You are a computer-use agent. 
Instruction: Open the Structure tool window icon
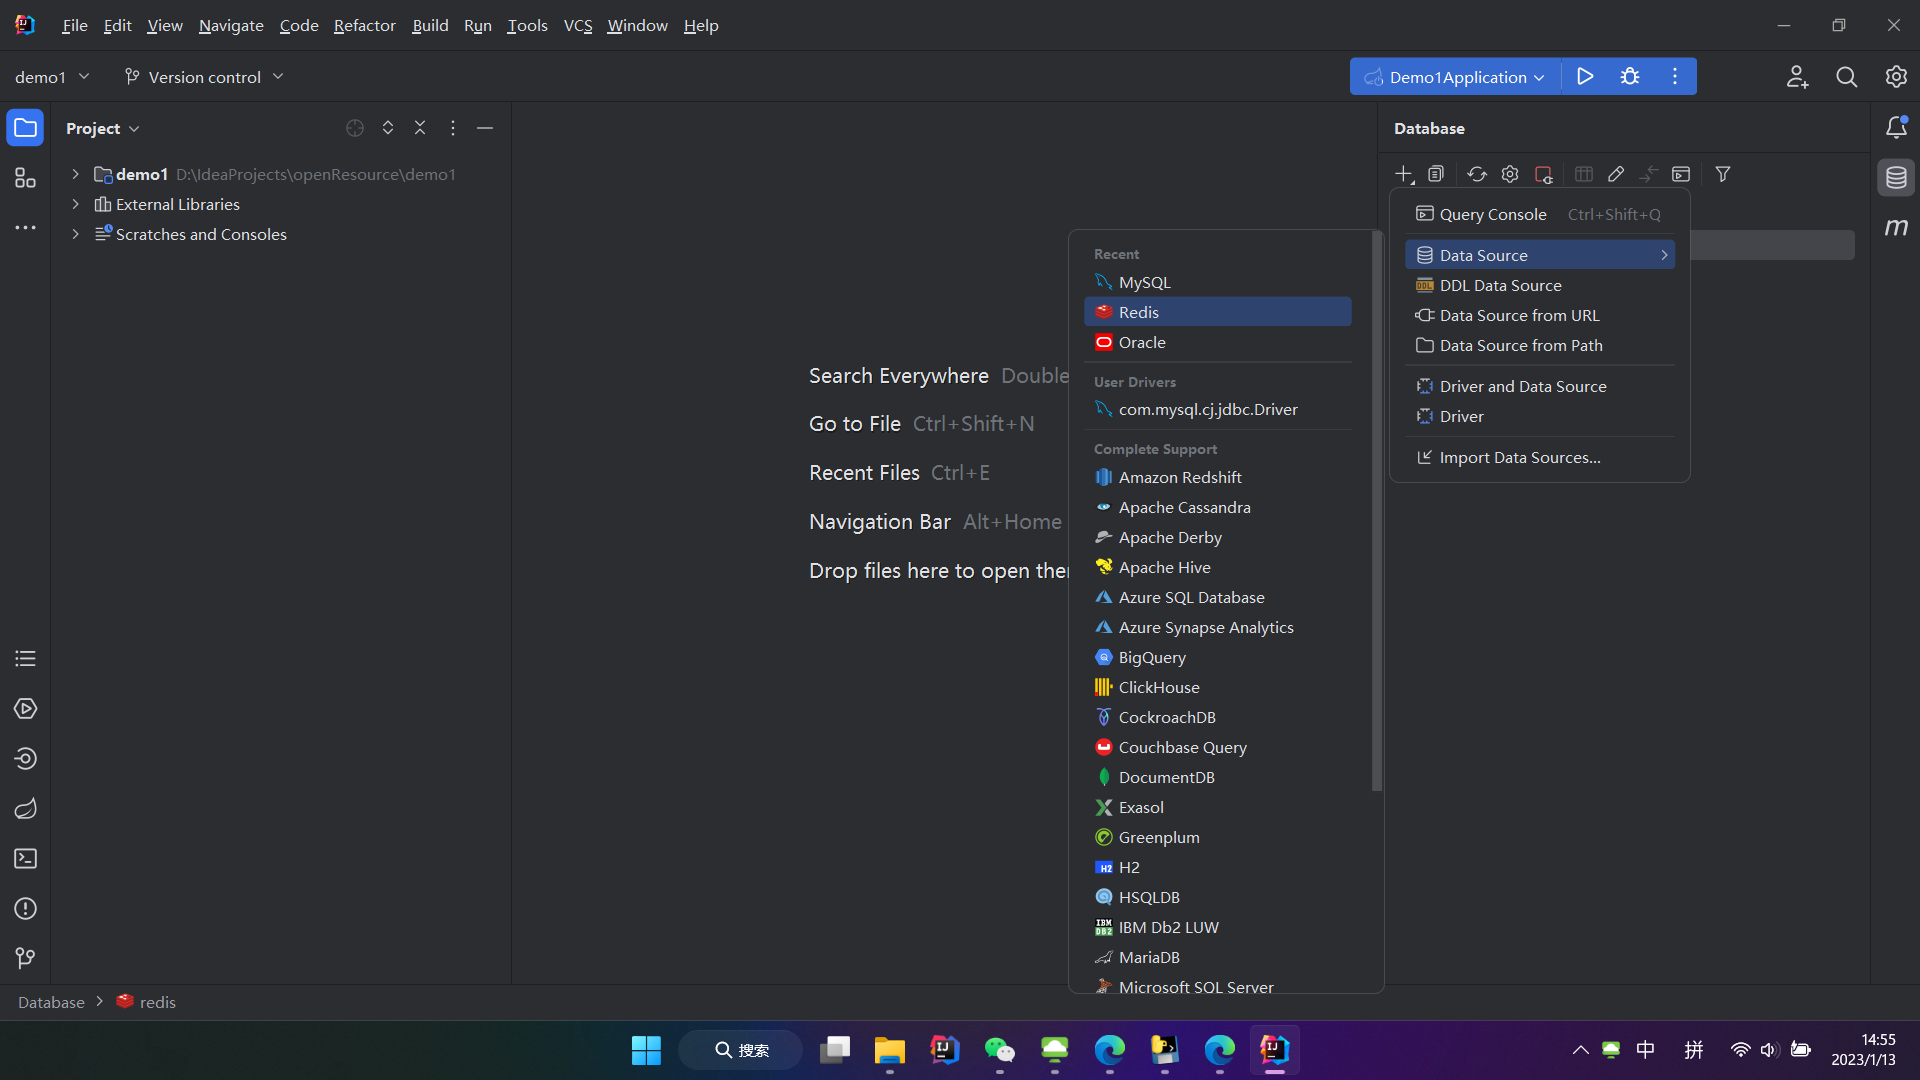click(26, 178)
